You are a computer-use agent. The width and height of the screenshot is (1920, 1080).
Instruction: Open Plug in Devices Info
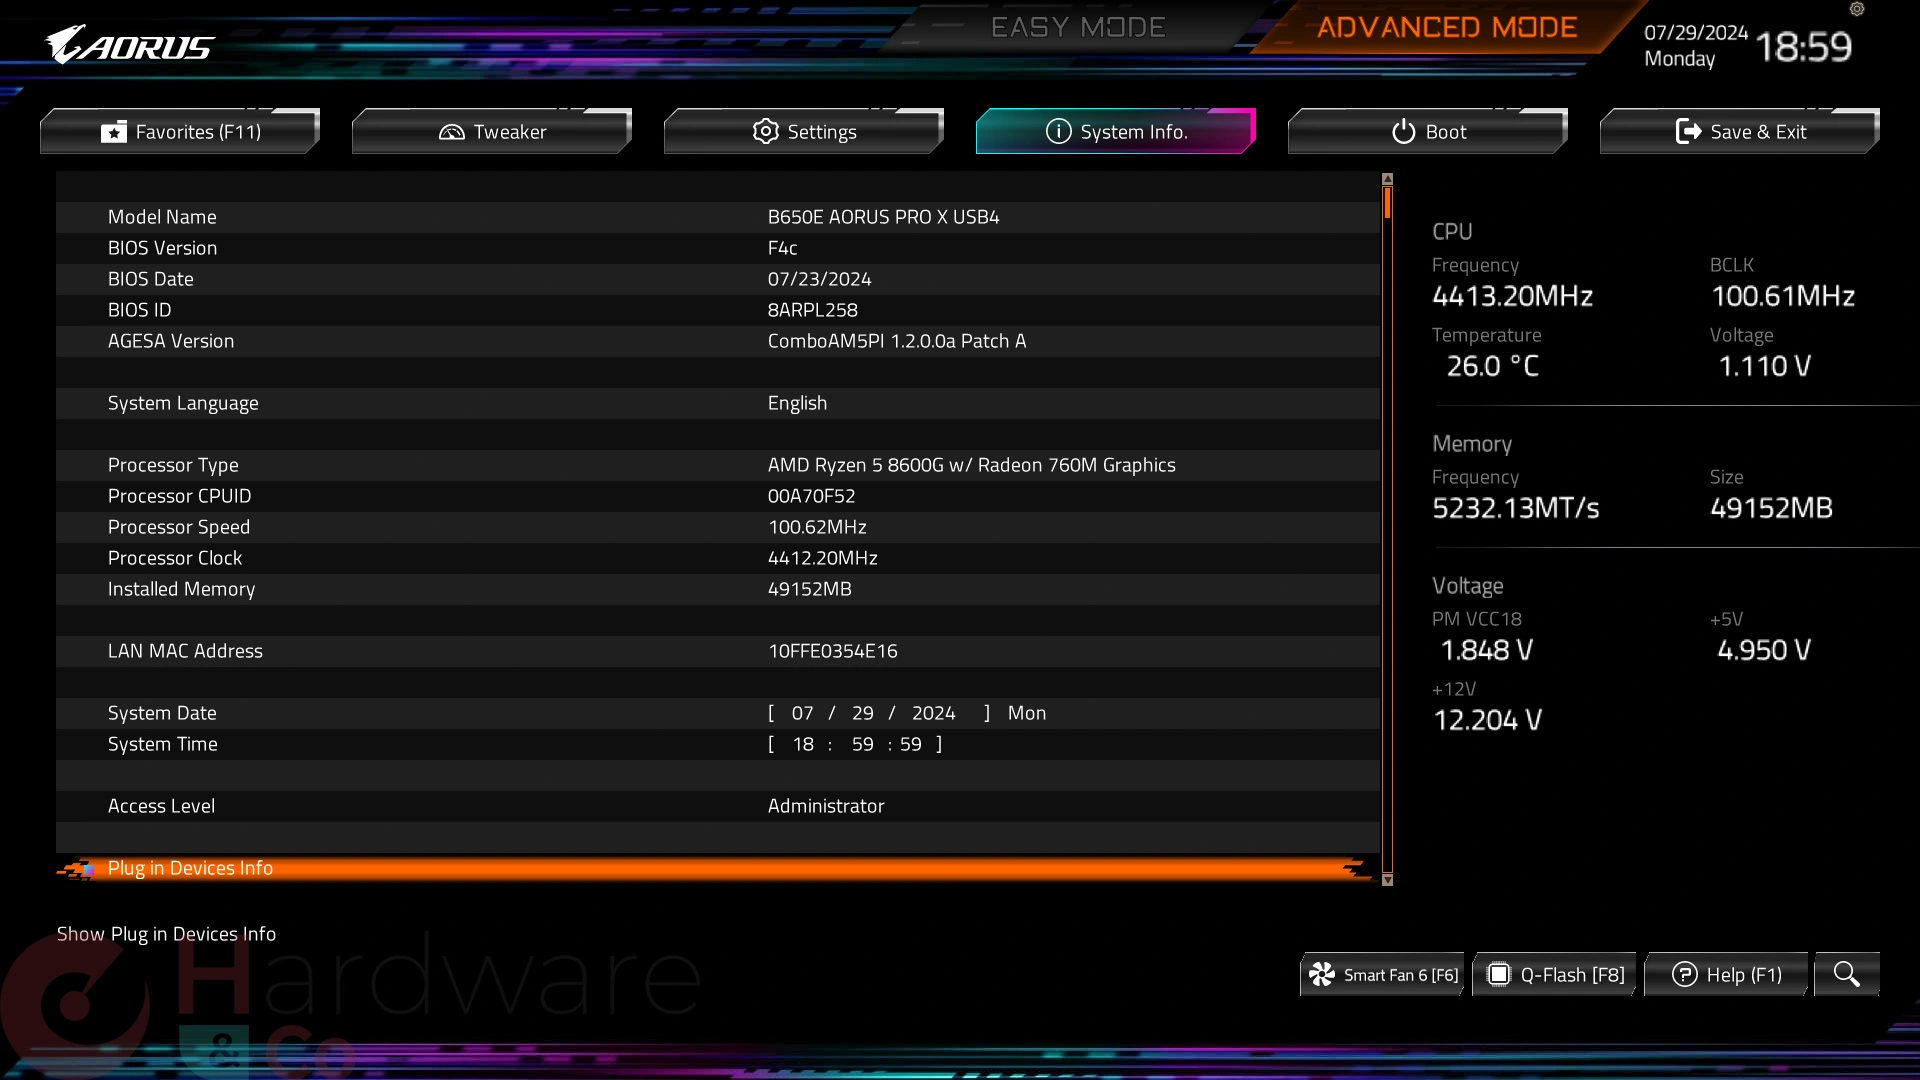coord(718,868)
